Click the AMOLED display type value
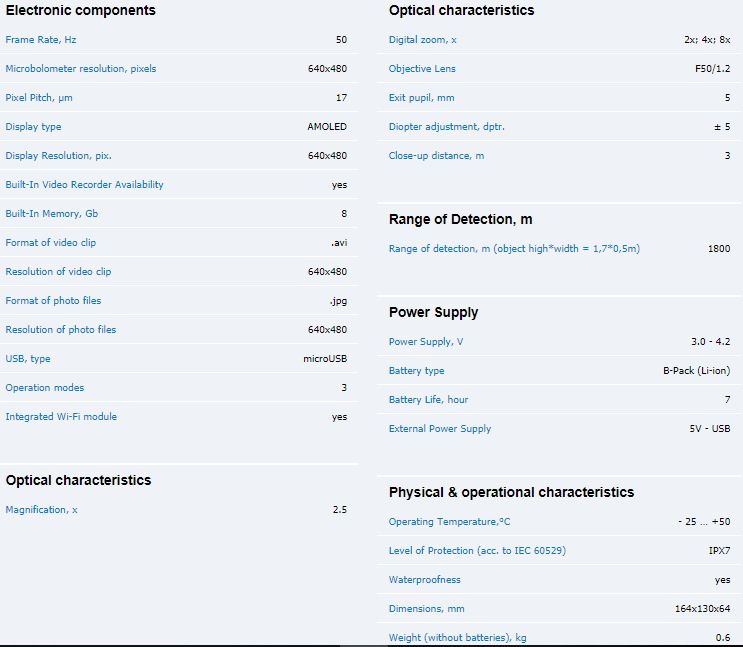This screenshot has height=647, width=743. (327, 127)
